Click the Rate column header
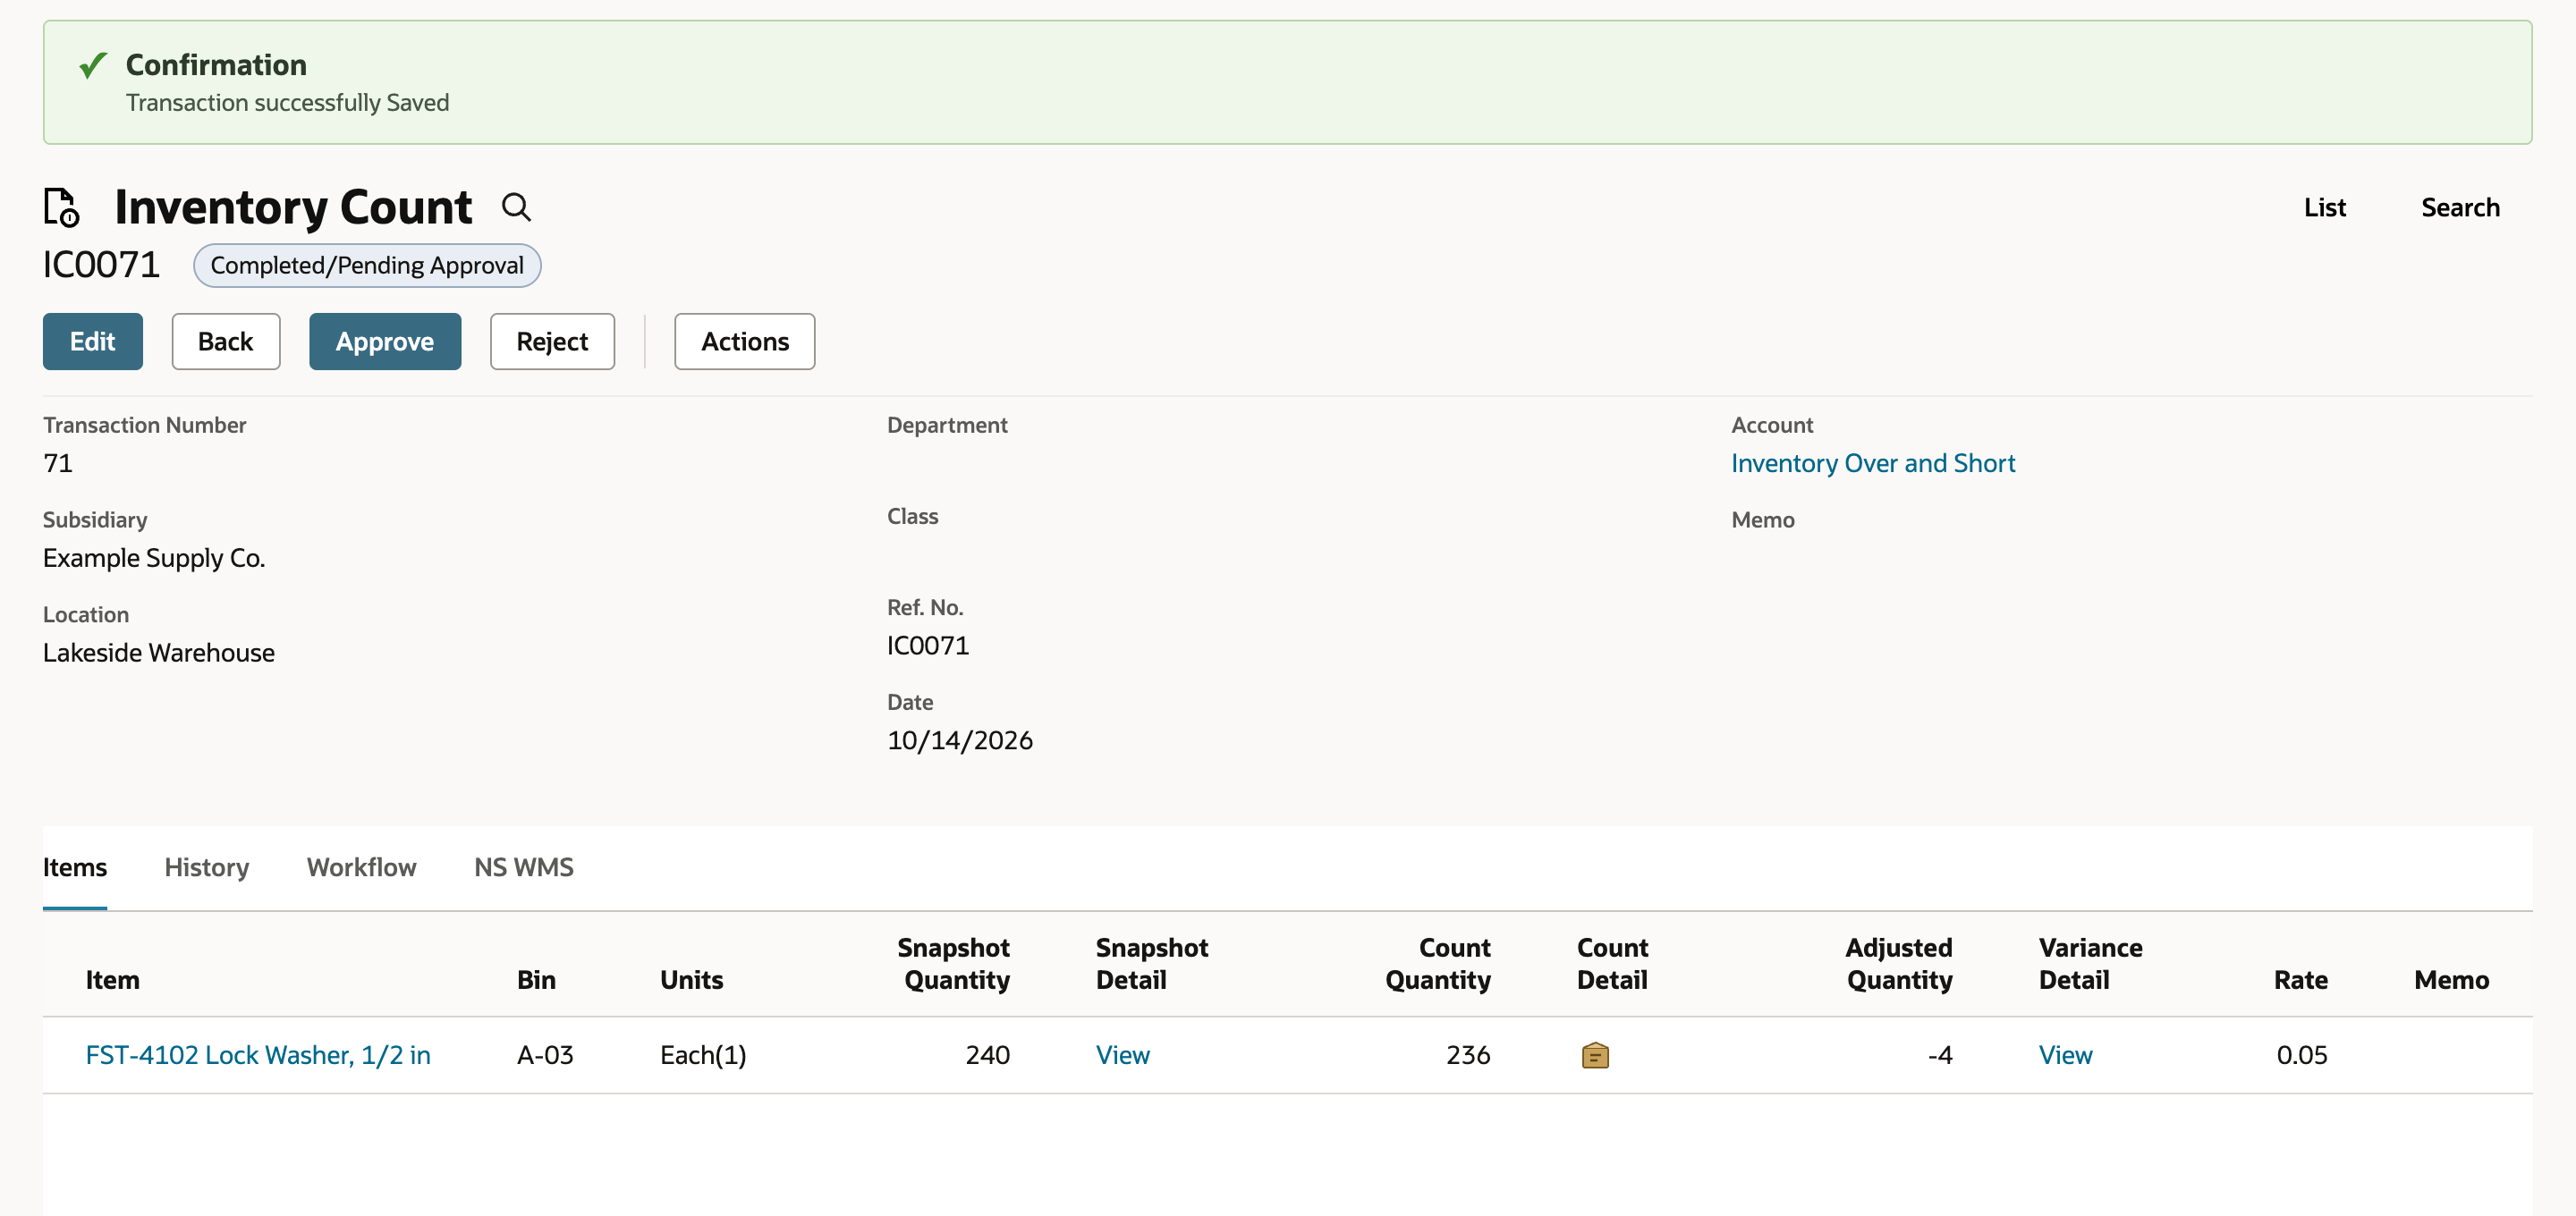Screen dimensions: 2576x1216 (2301, 980)
